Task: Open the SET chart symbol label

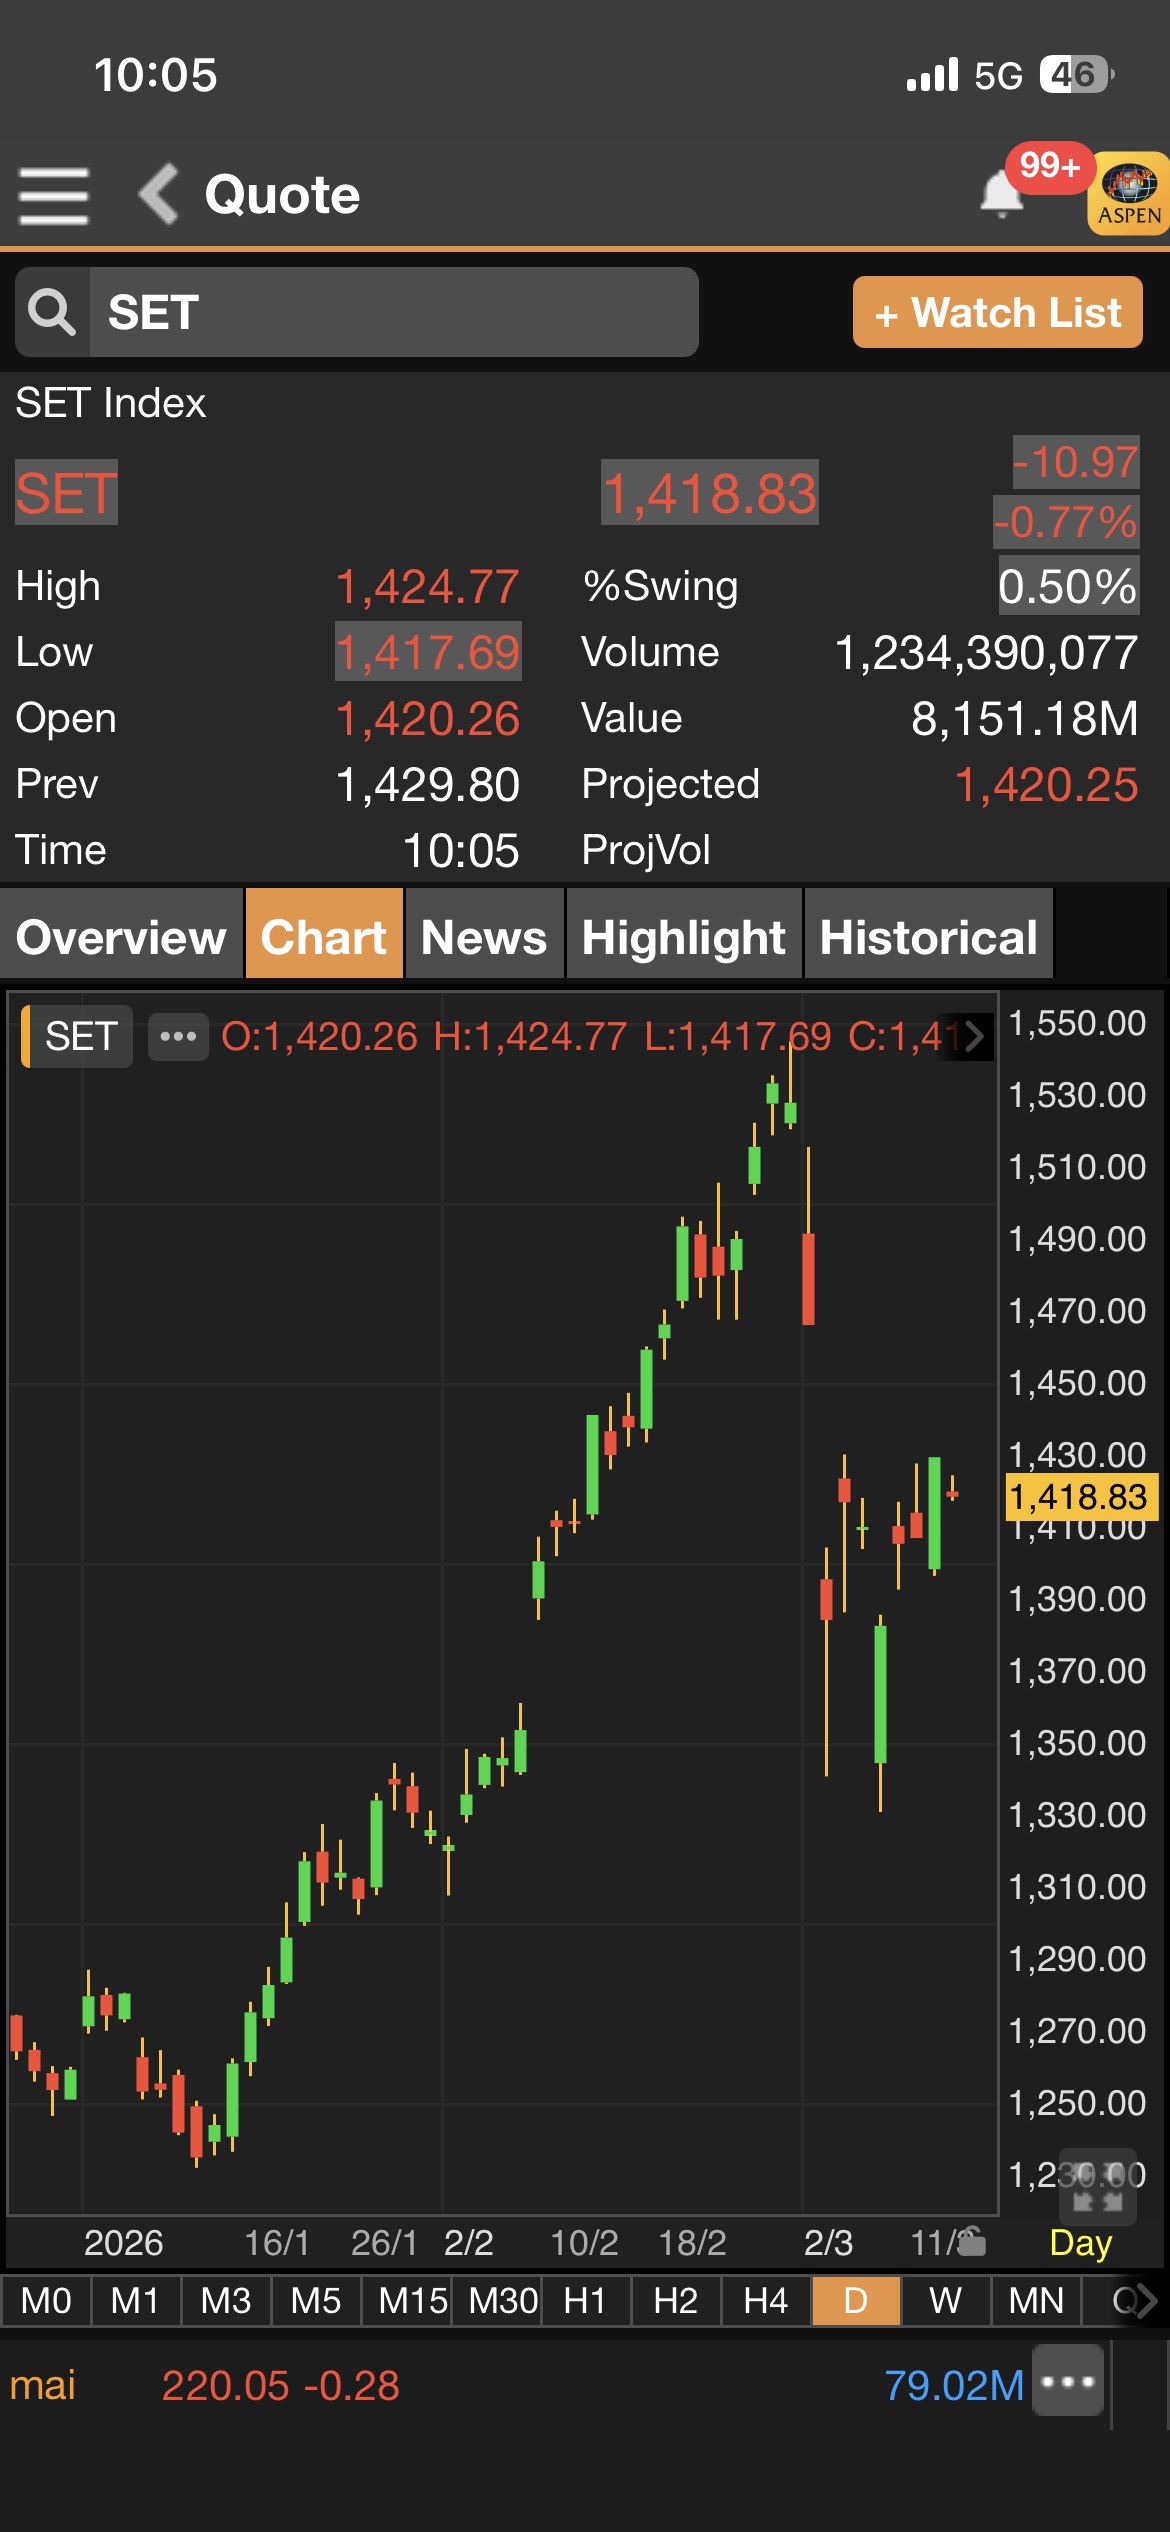Action: [x=80, y=1036]
